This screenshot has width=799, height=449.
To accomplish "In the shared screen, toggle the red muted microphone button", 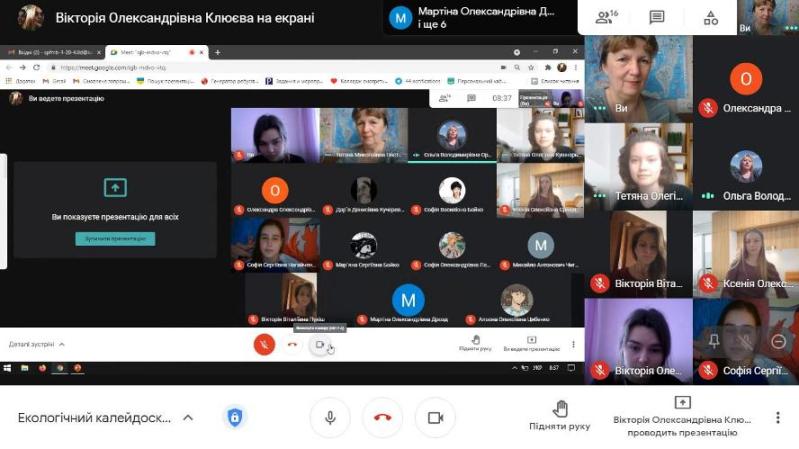I will 264,345.
